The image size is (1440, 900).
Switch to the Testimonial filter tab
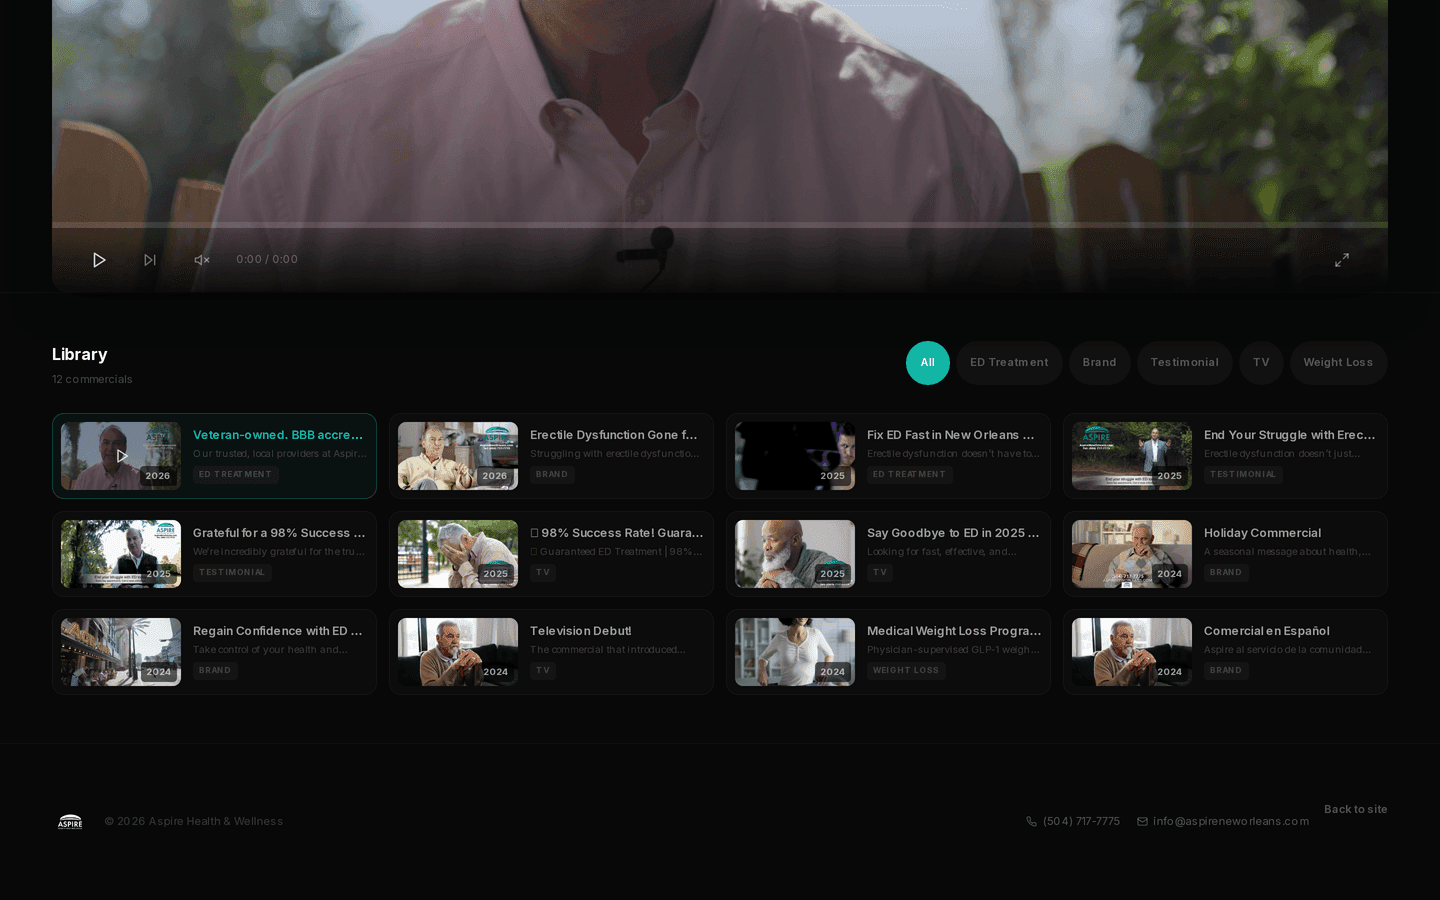point(1184,363)
